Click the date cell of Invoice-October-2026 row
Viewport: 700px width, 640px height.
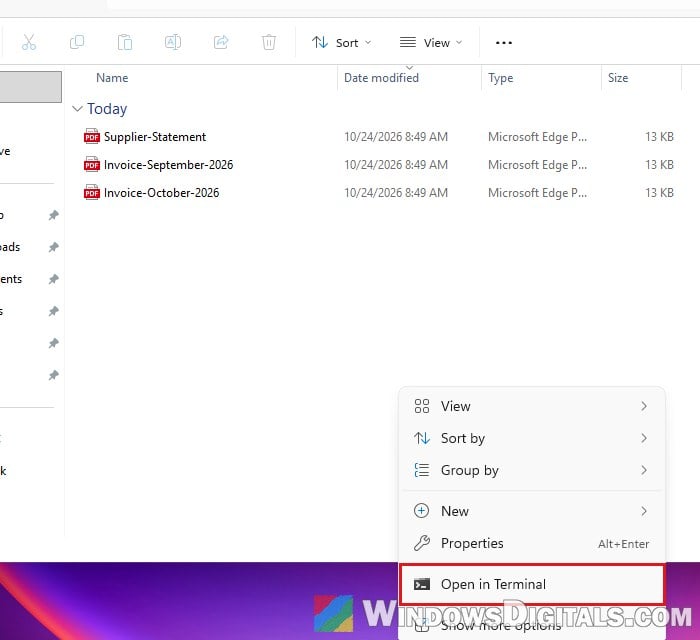(x=396, y=193)
